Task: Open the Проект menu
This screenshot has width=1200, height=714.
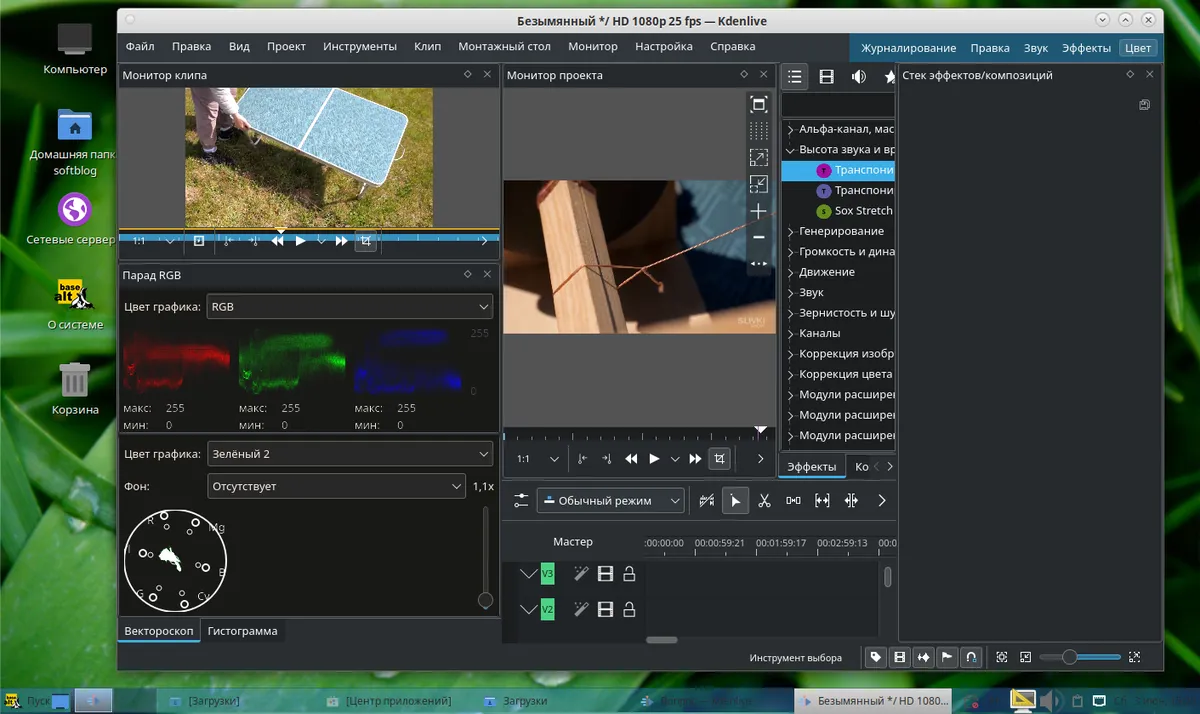Action: pos(286,46)
